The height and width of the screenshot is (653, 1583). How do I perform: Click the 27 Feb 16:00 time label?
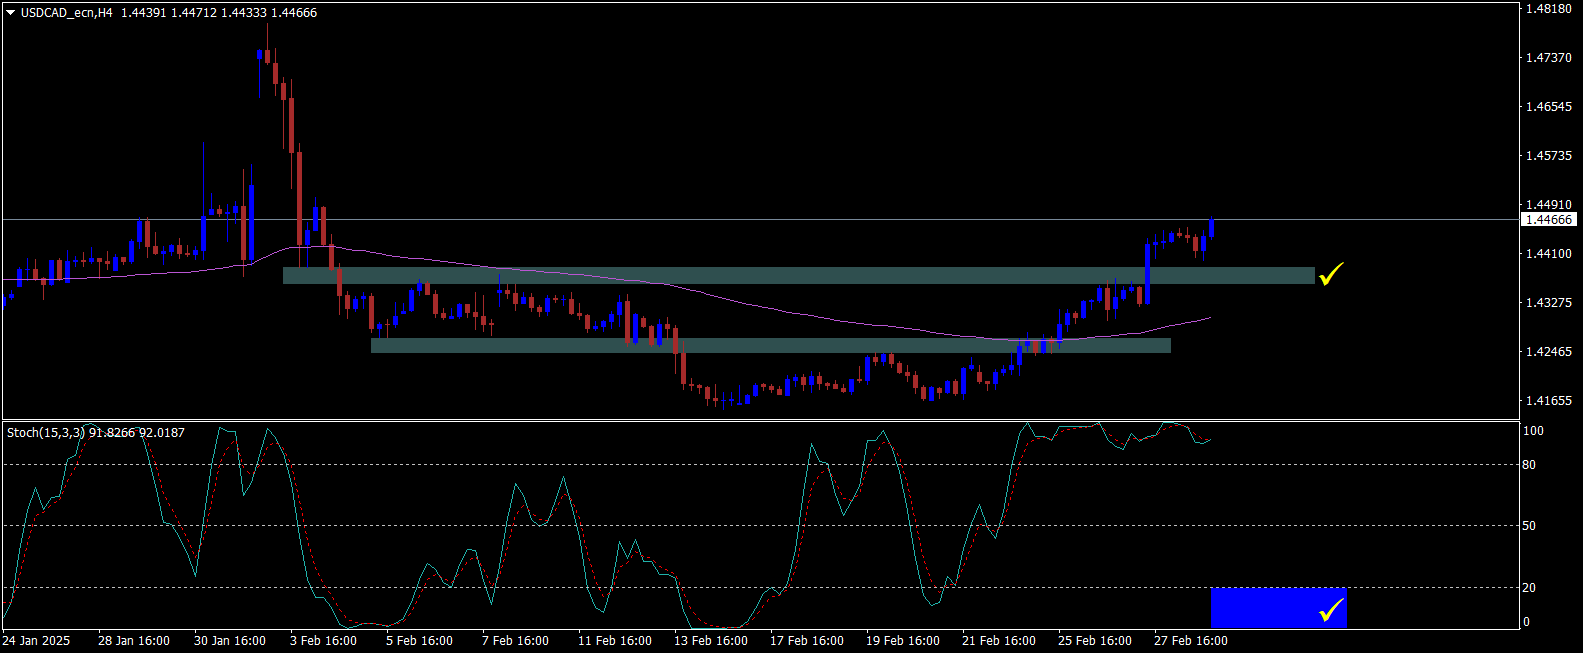1191,641
